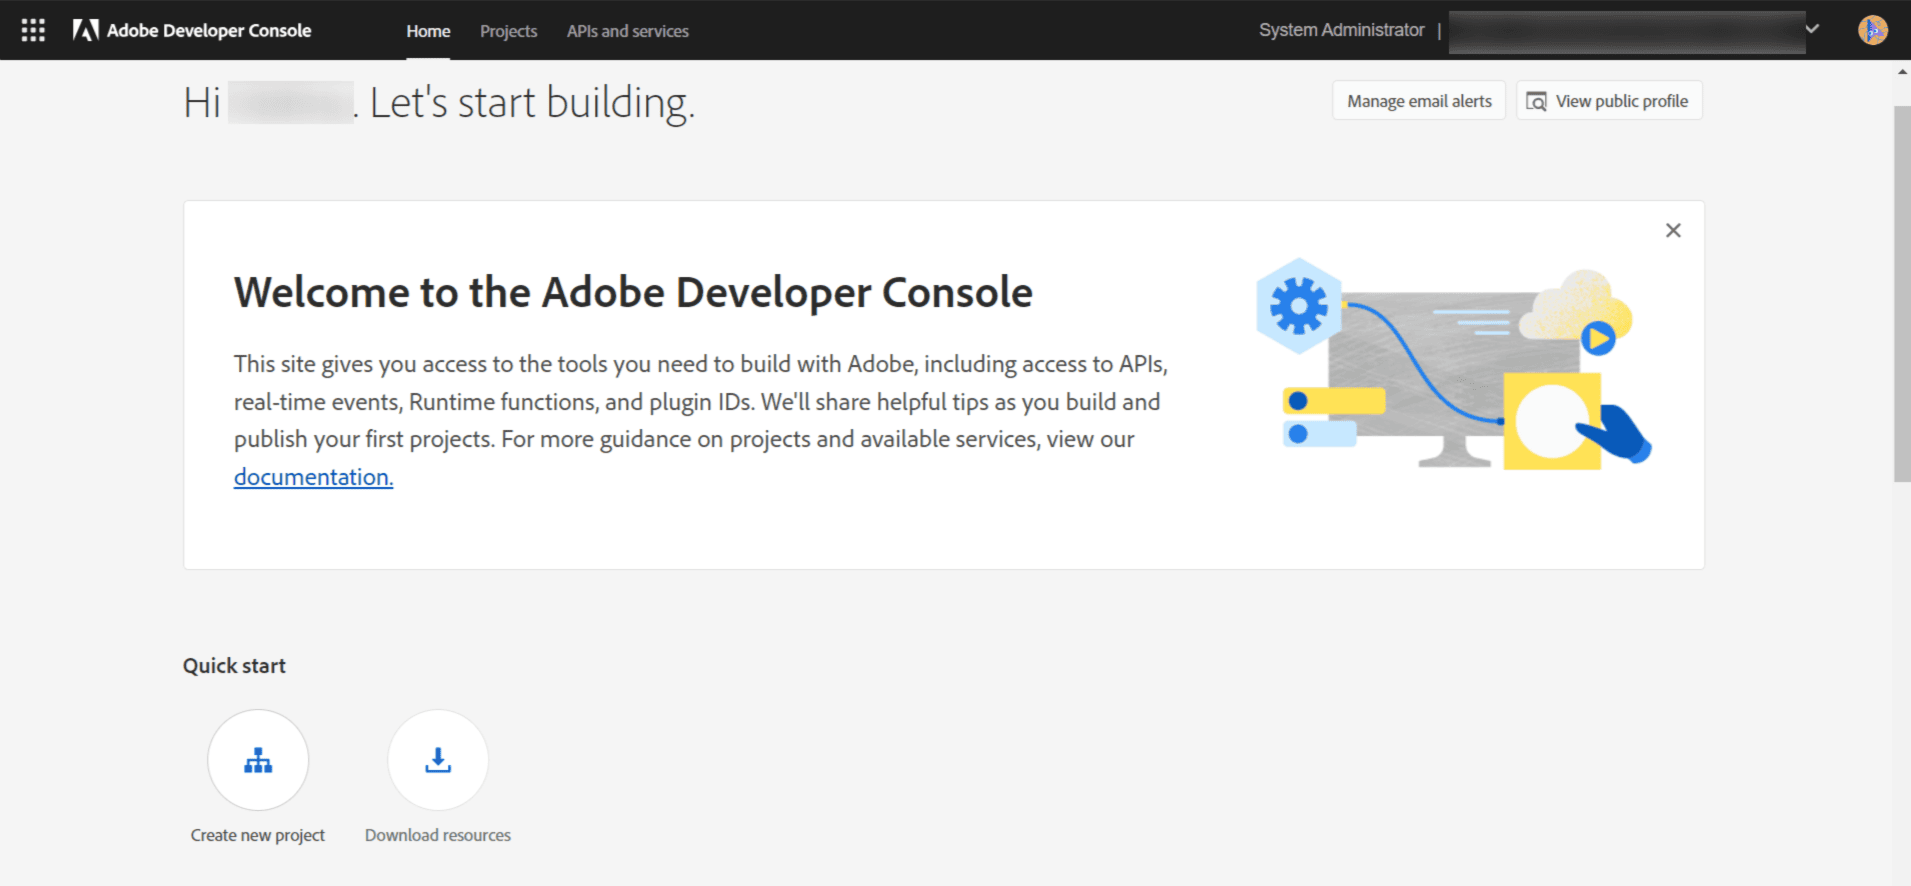Click Manage email alerts button
Viewport: 1911px width, 886px height.
pyautogui.click(x=1419, y=100)
